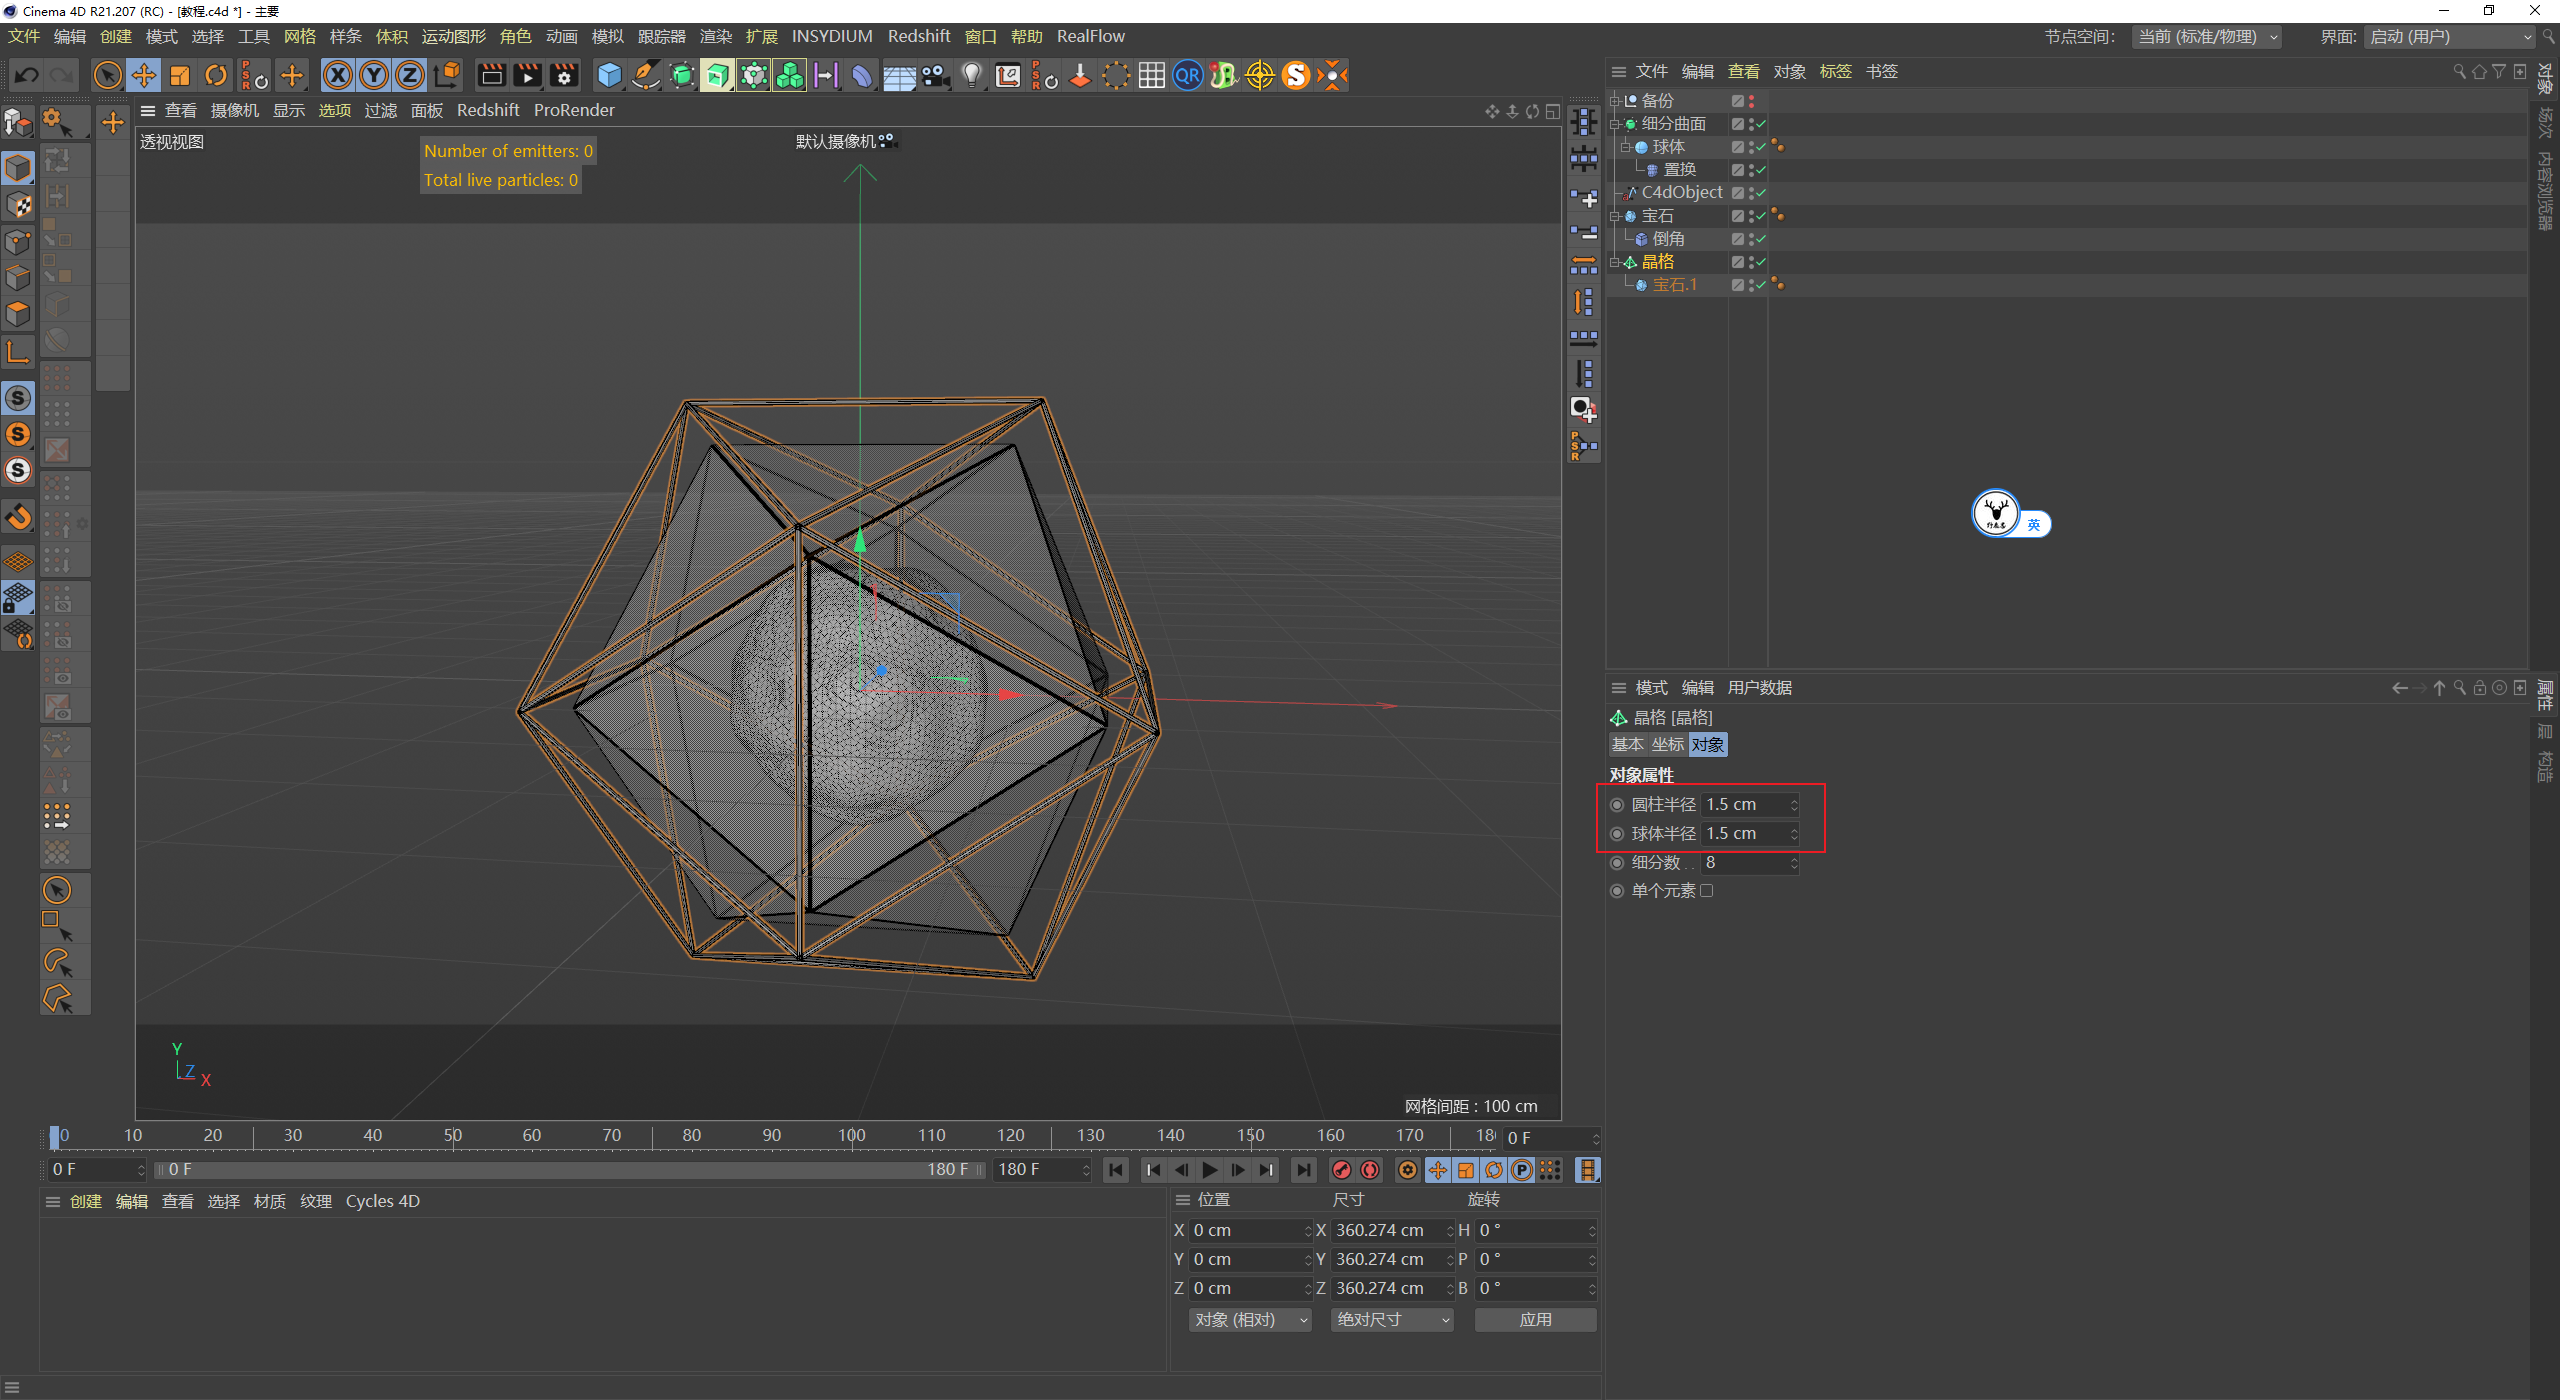The height and width of the screenshot is (1400, 2560).
Task: Enable the 单个元素 checkbox
Action: pyautogui.click(x=1706, y=890)
